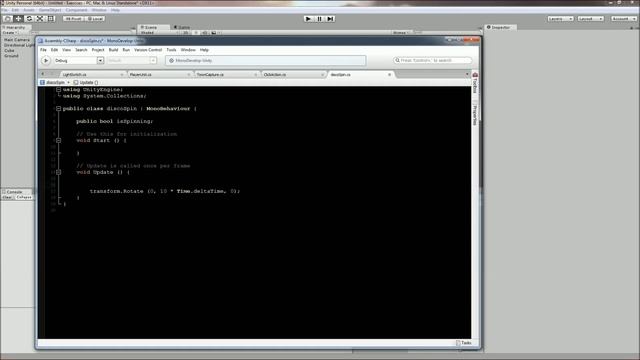Open MonoDevelop Tools menu
The height and width of the screenshot is (360, 640).
[171, 50]
